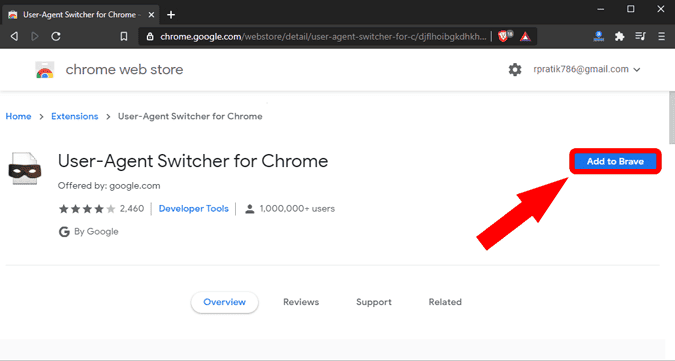
Task: Open the User-Agent Switcher extension icon in toolbar
Action: click(598, 37)
